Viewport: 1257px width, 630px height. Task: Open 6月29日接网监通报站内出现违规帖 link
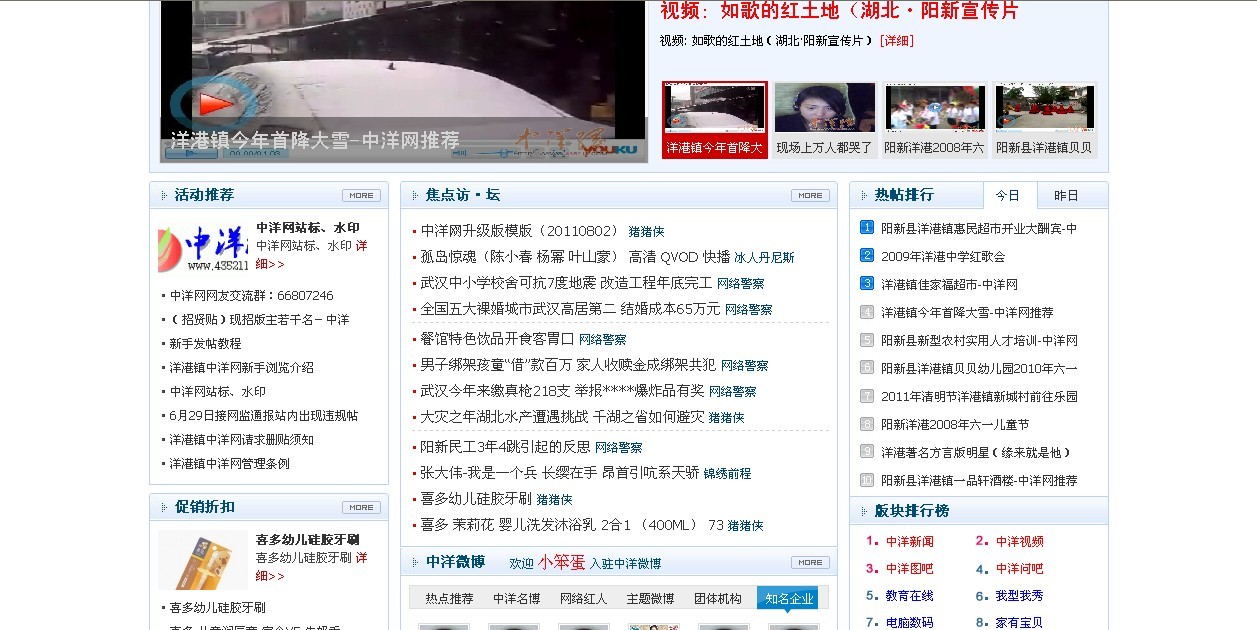(x=263, y=416)
